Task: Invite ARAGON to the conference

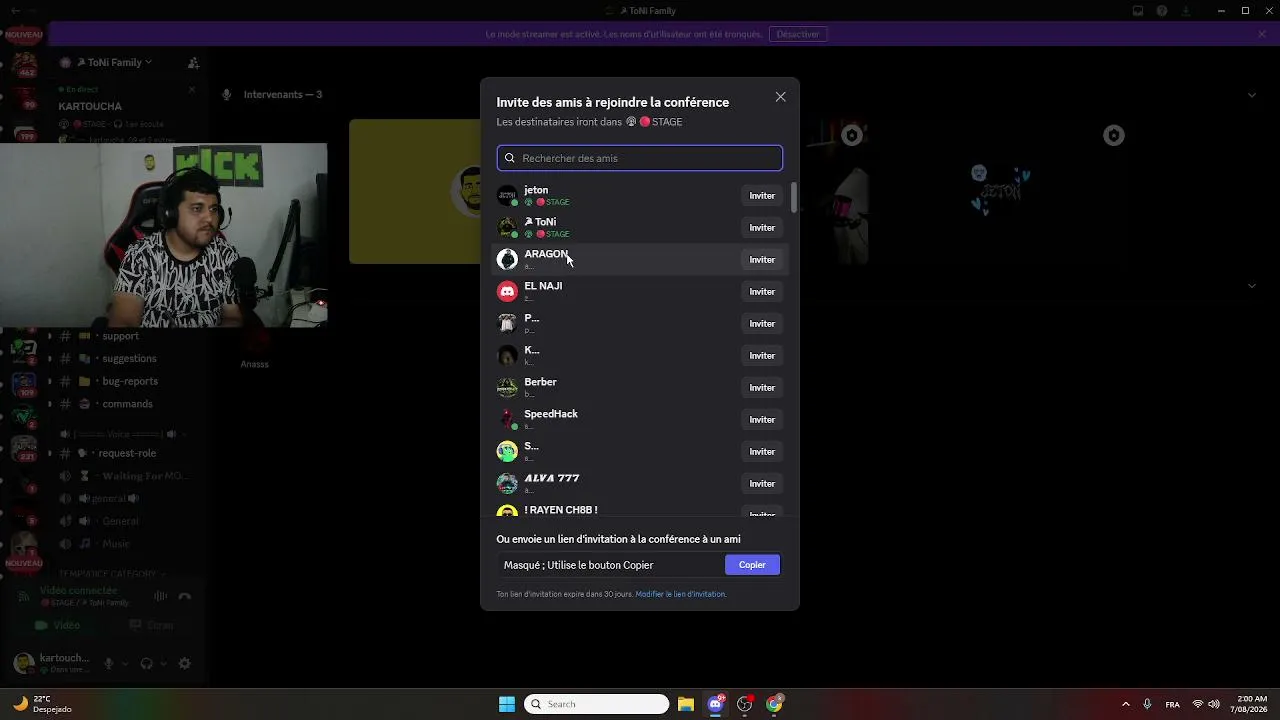Action: [x=762, y=260]
